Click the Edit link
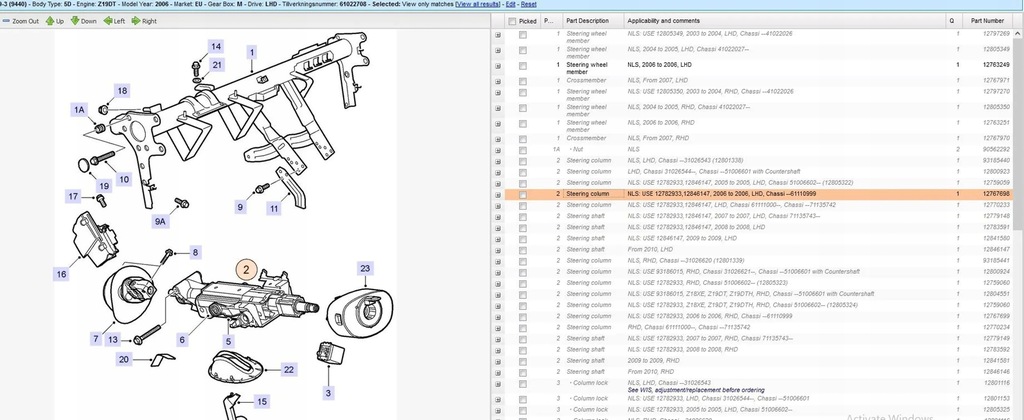The height and width of the screenshot is (420, 1024). click(511, 4)
